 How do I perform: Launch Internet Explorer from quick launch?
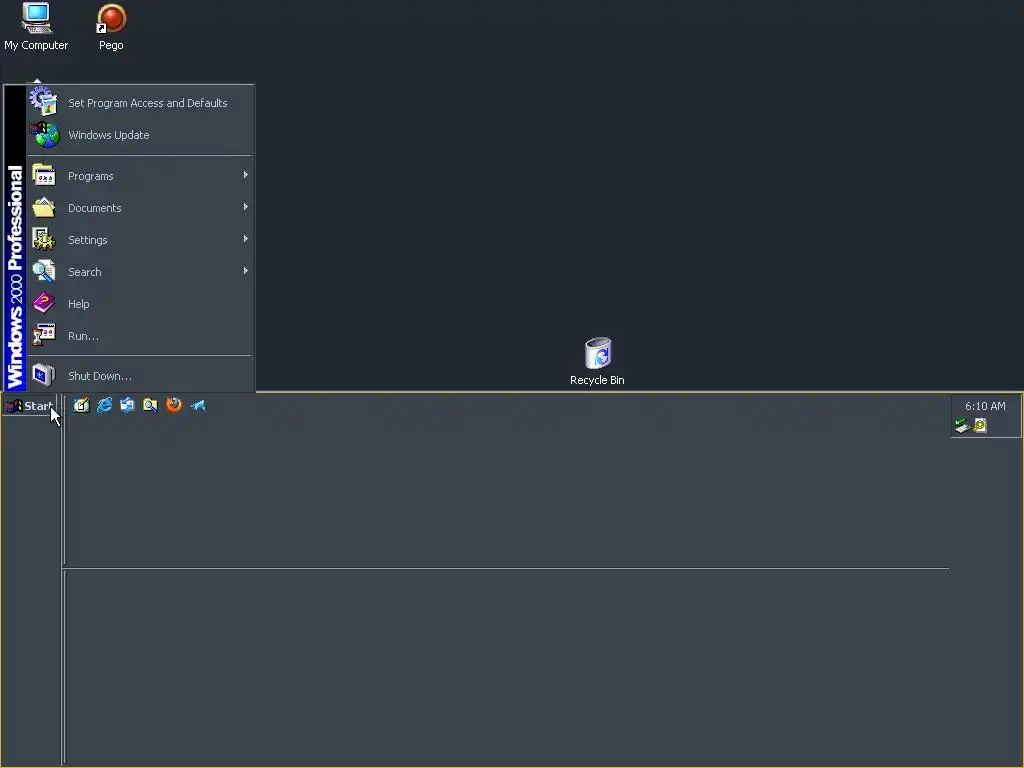104,406
